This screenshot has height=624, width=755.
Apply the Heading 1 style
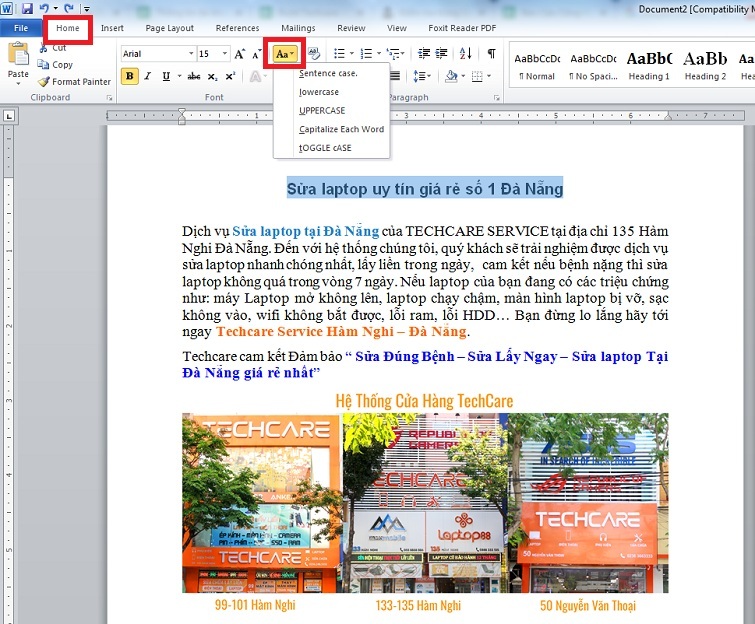click(649, 66)
